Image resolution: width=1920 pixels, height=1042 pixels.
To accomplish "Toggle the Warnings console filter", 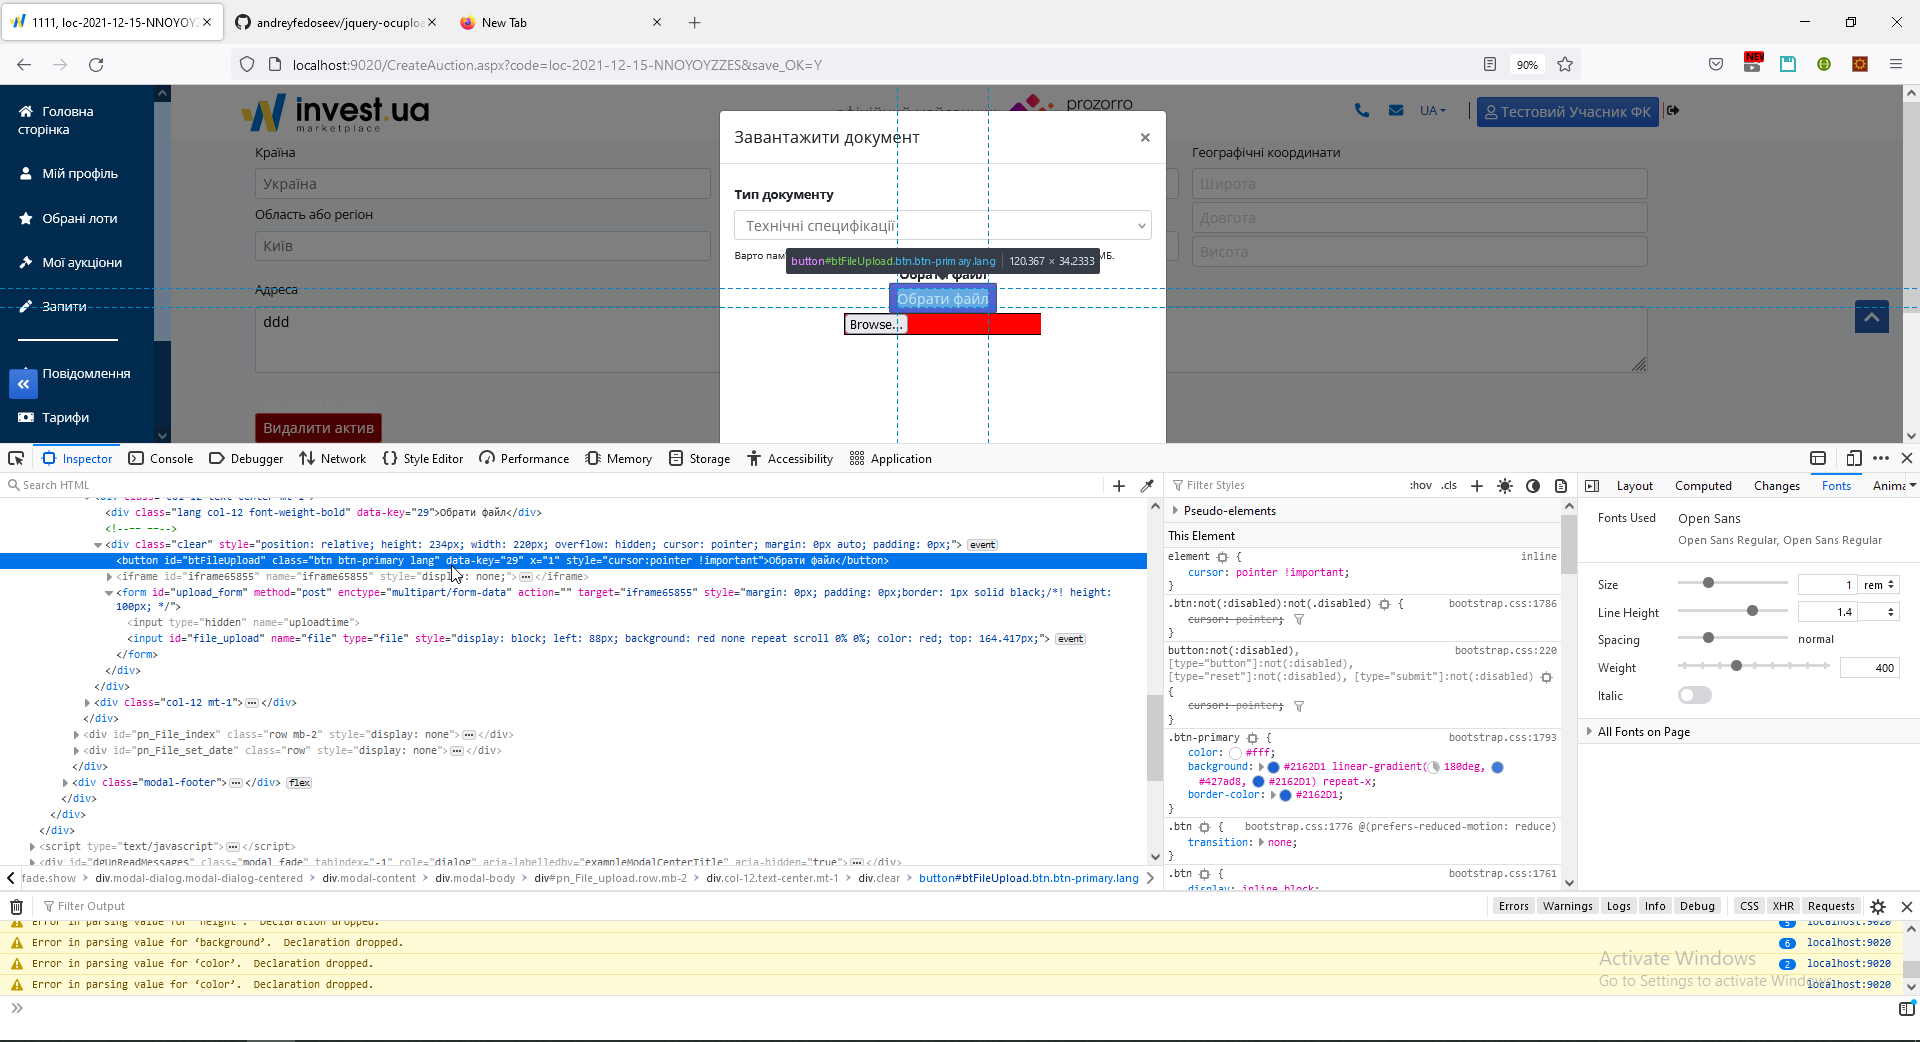I will click(1567, 907).
